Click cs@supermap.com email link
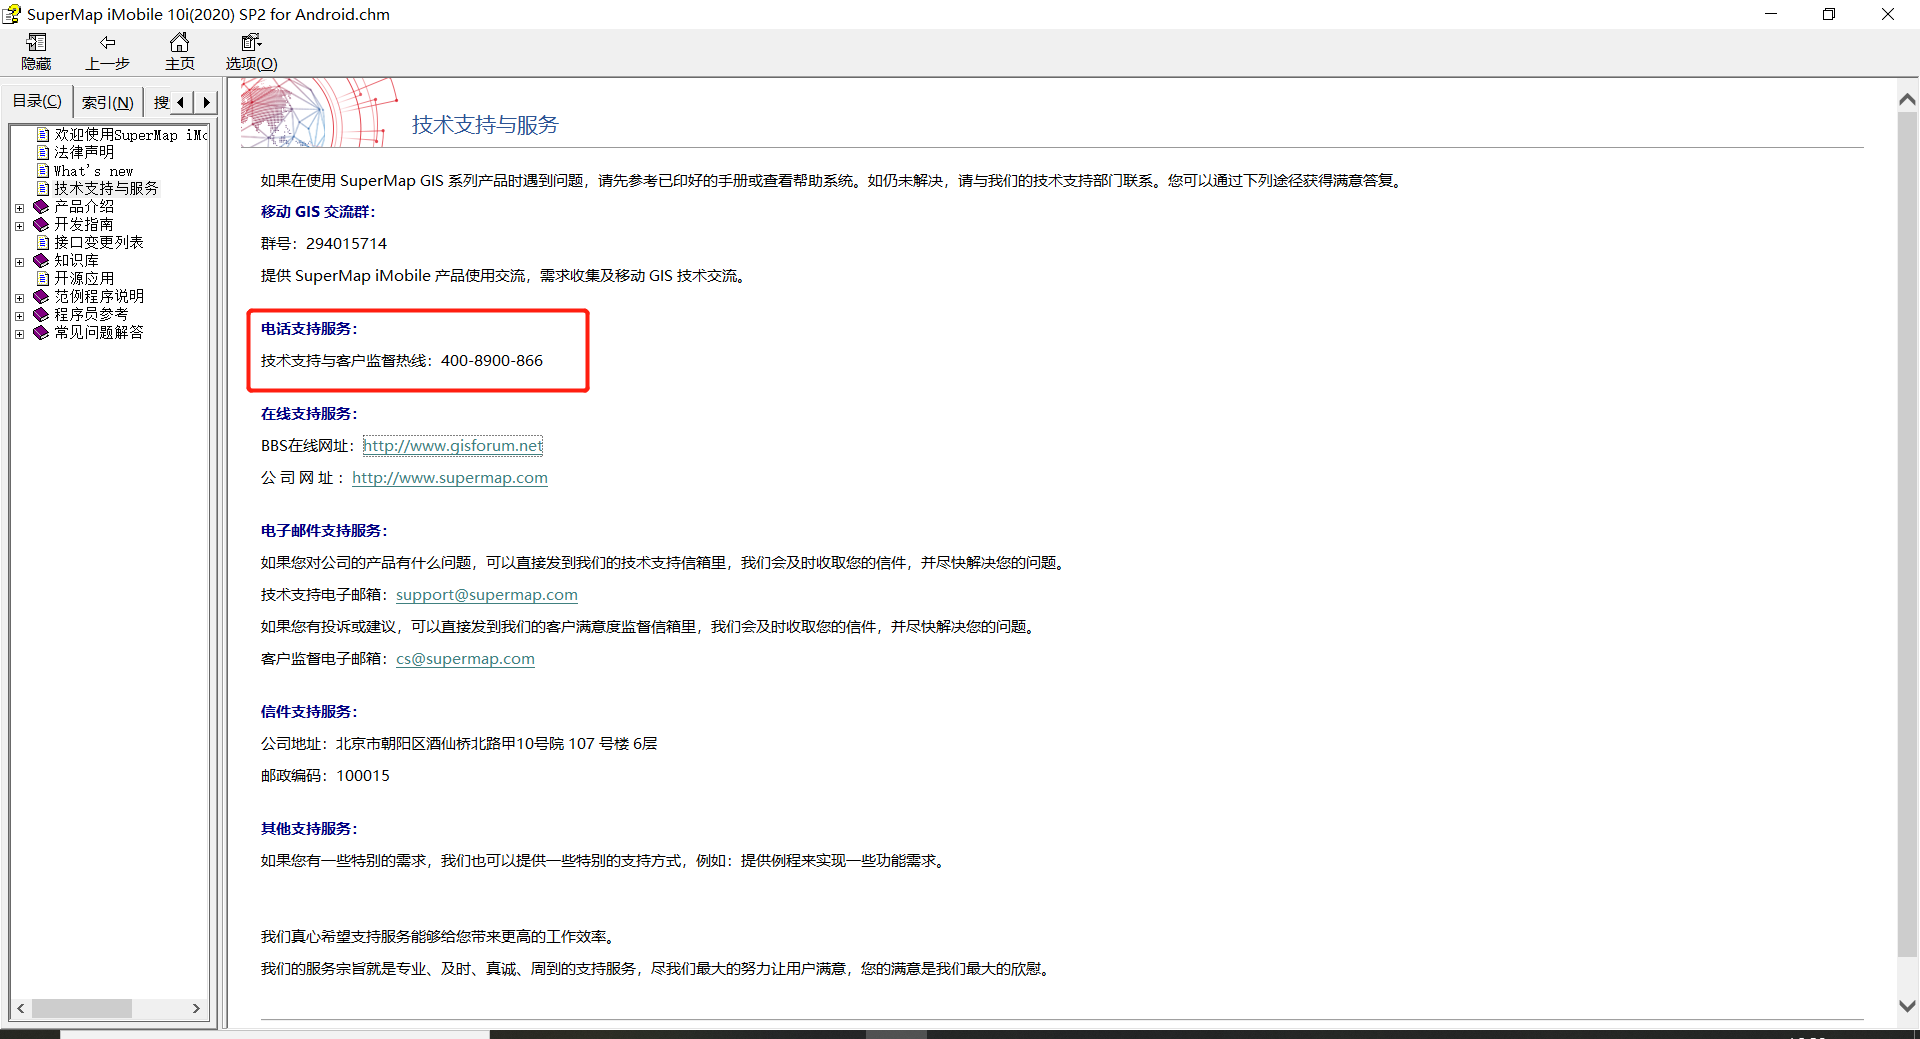Screen dimensions: 1920x1039 (x=465, y=658)
